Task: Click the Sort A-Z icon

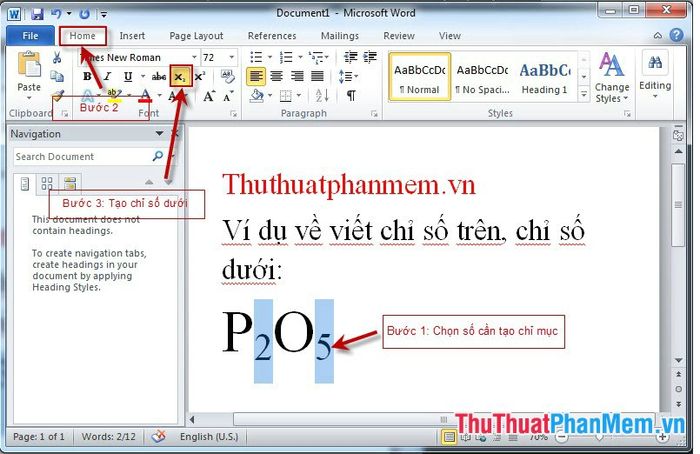Action: tap(322, 95)
